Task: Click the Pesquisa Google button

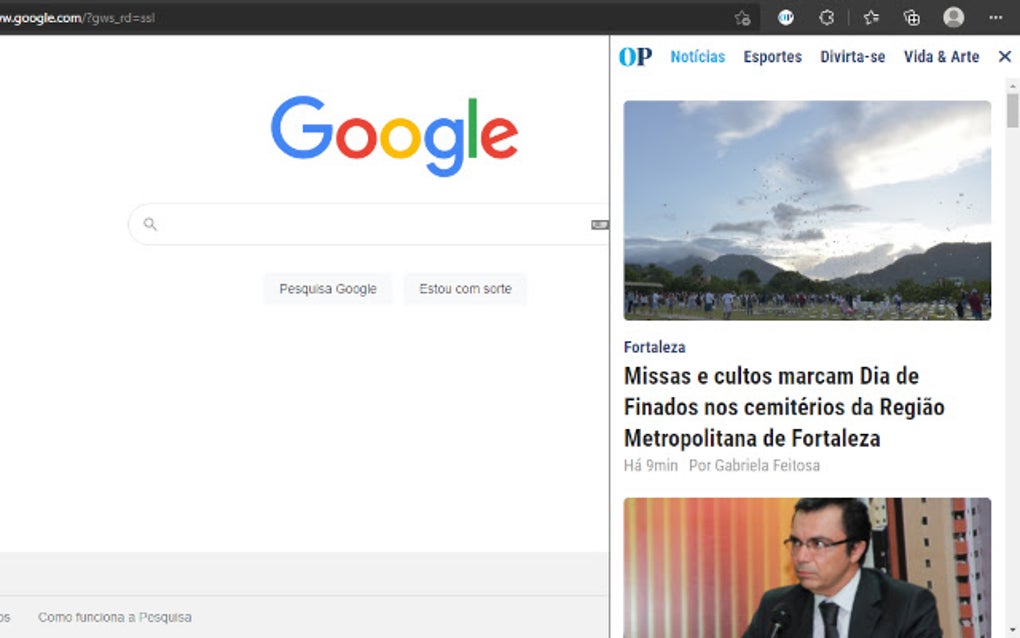Action: click(328, 289)
